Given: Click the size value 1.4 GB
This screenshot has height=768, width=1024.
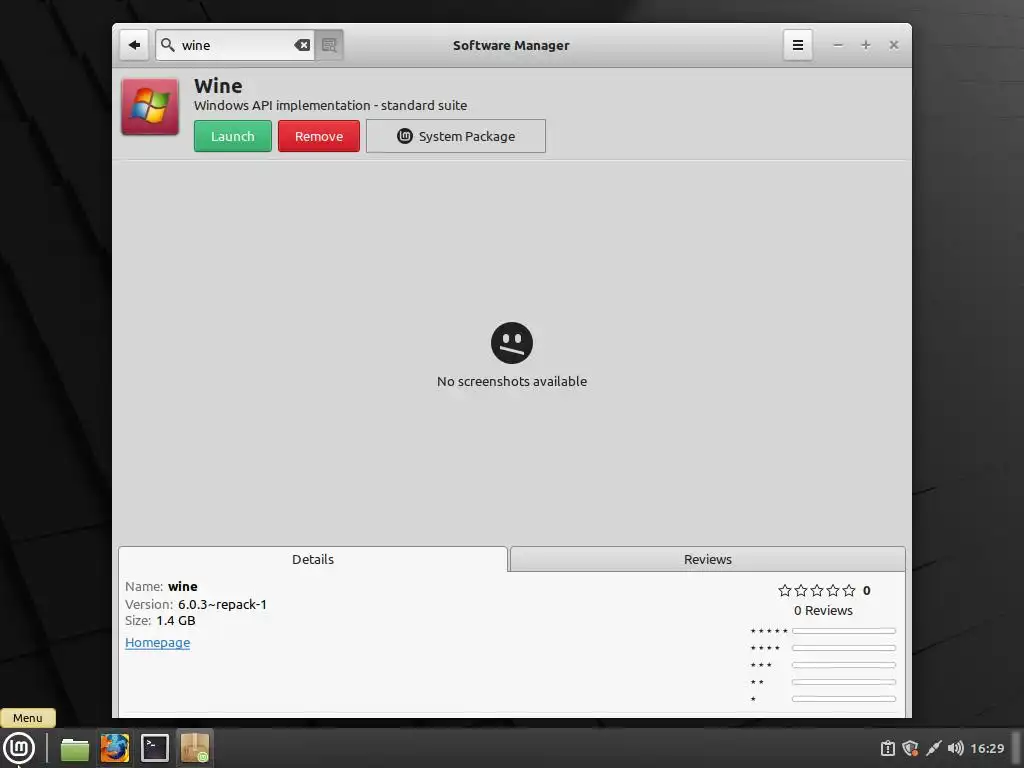Looking at the screenshot, I should tap(176, 620).
